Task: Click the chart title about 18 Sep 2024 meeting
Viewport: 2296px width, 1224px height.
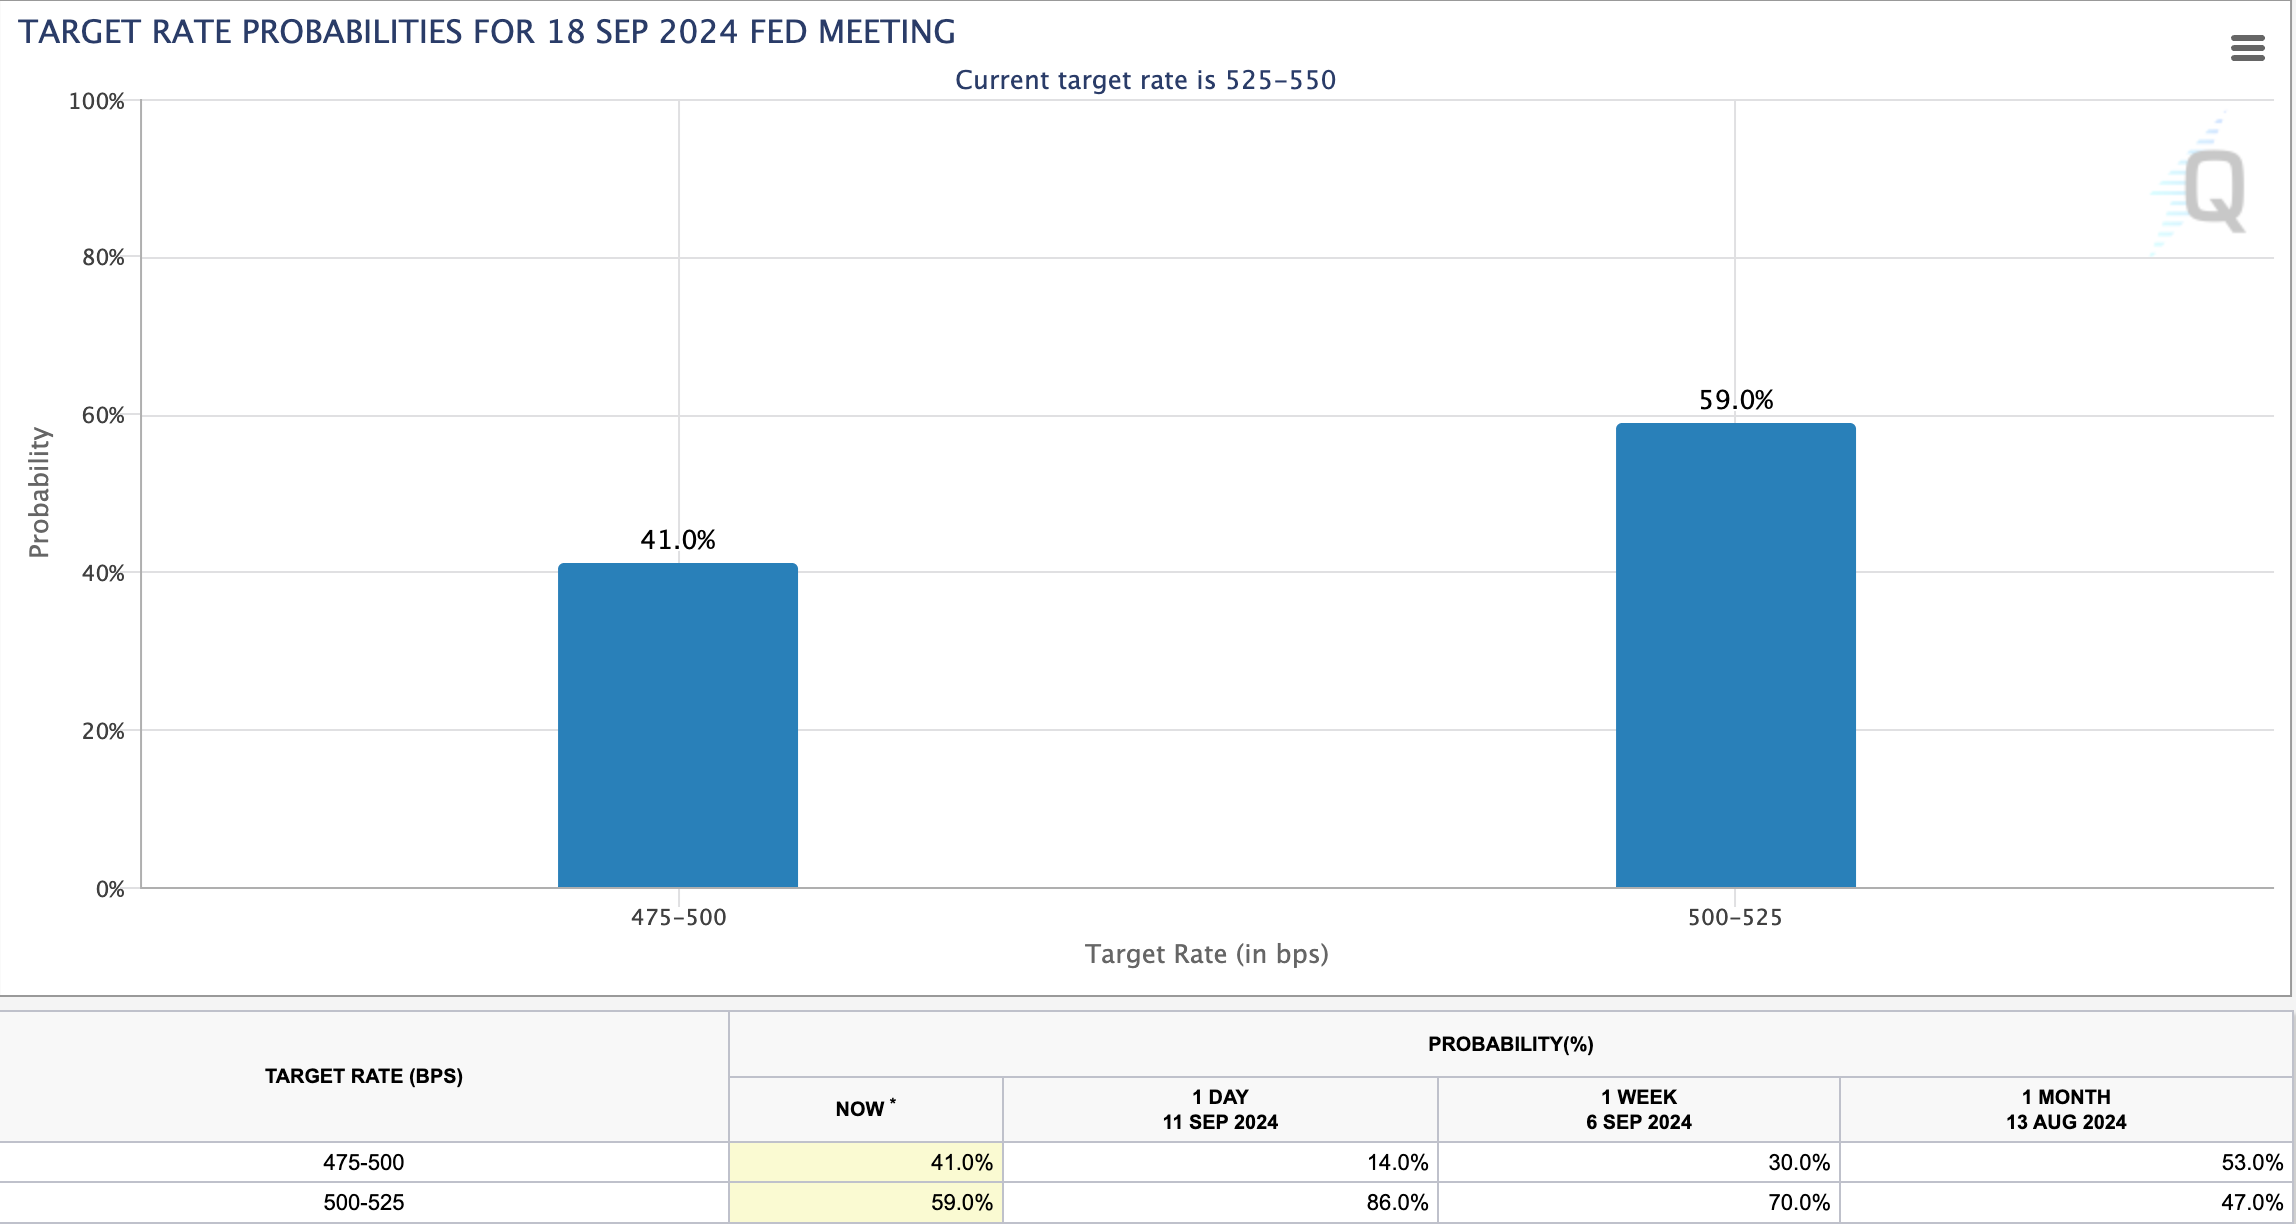Action: click(487, 32)
